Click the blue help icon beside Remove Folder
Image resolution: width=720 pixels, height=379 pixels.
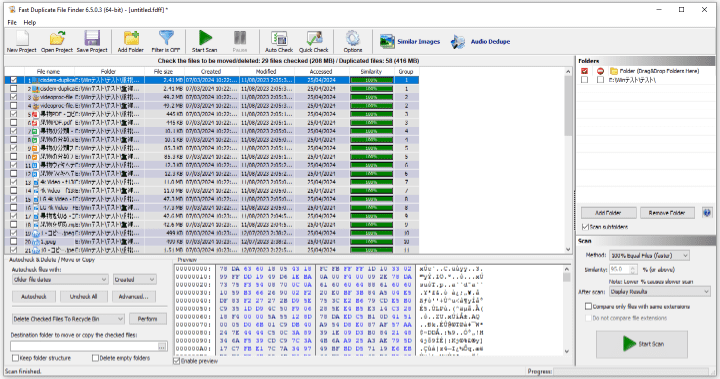[x=707, y=213]
